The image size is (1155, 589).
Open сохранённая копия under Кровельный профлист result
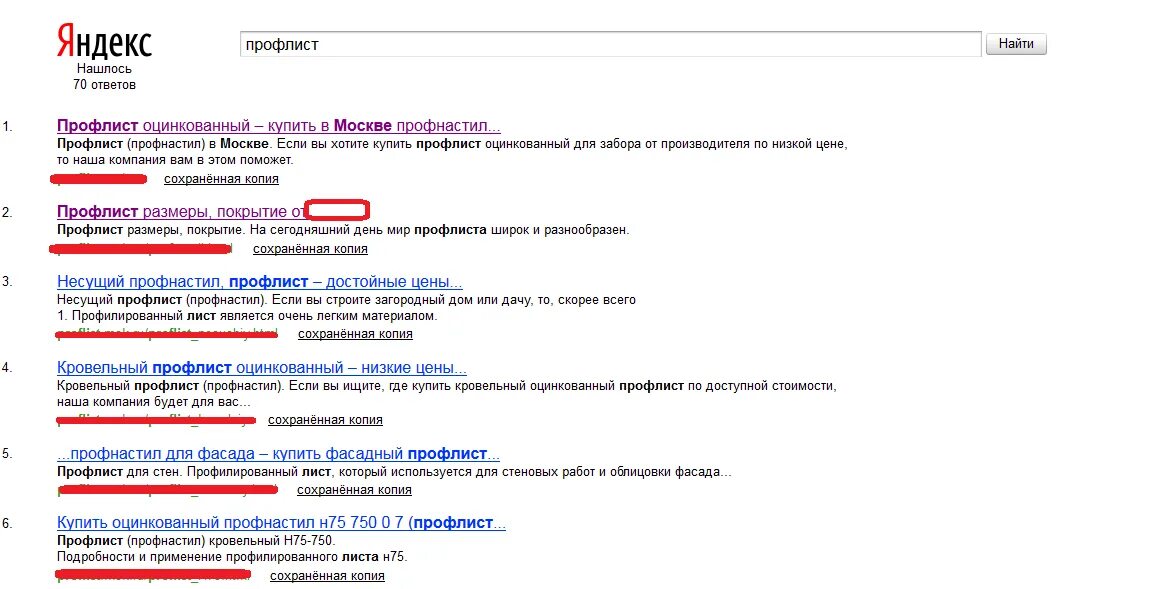tap(325, 420)
